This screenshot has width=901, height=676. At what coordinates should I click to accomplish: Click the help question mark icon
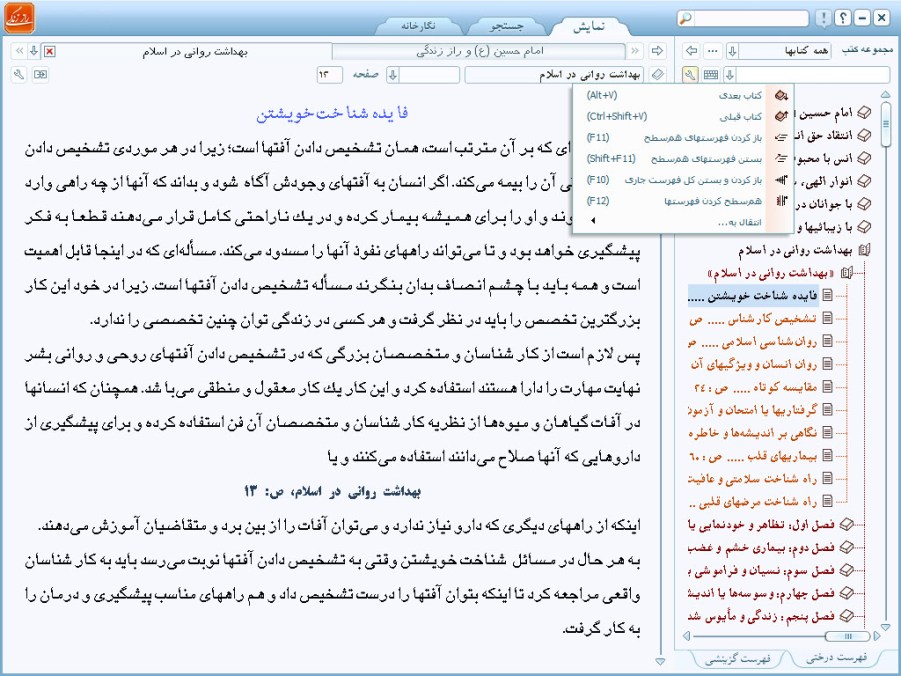[x=842, y=18]
